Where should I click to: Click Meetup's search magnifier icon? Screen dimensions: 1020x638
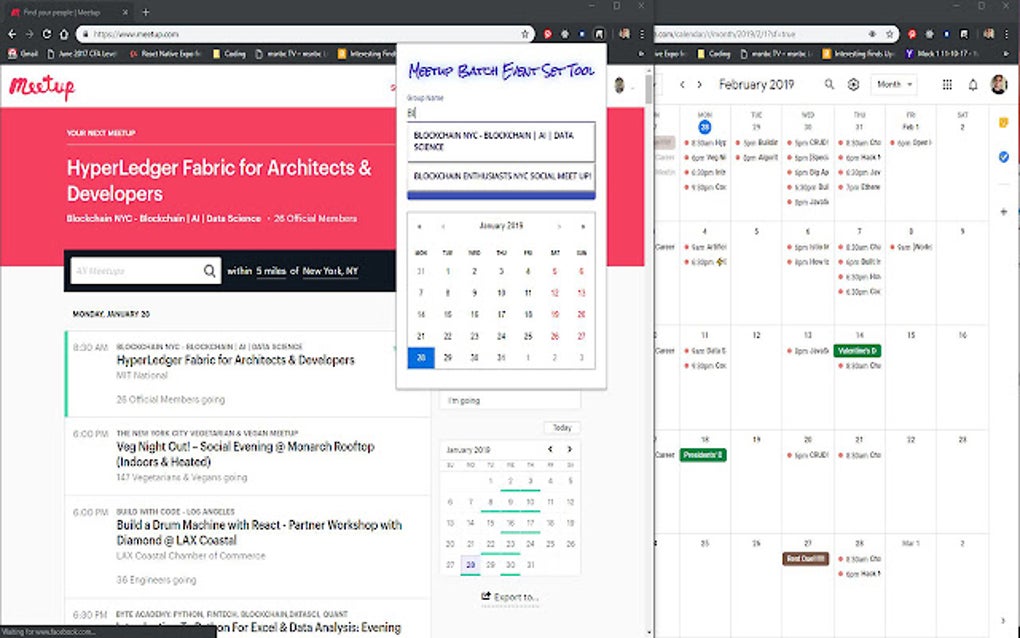(208, 270)
